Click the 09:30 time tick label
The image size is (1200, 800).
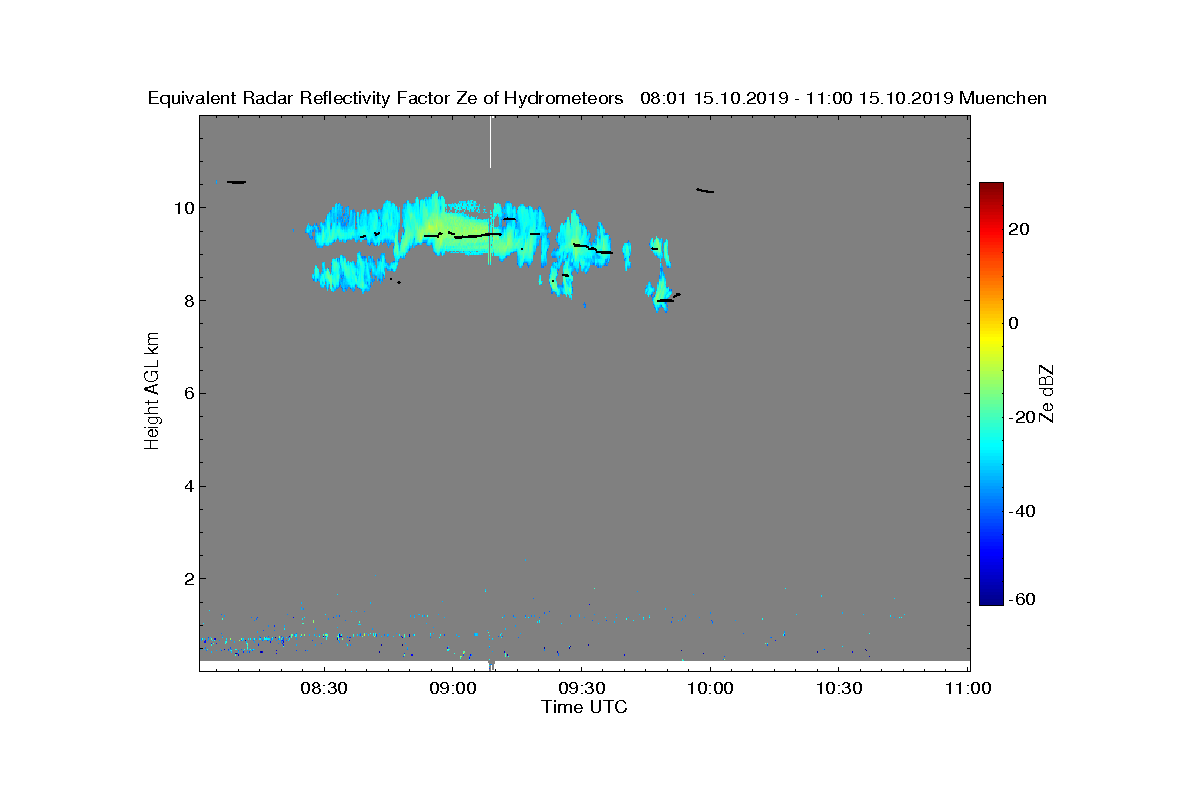(x=581, y=688)
